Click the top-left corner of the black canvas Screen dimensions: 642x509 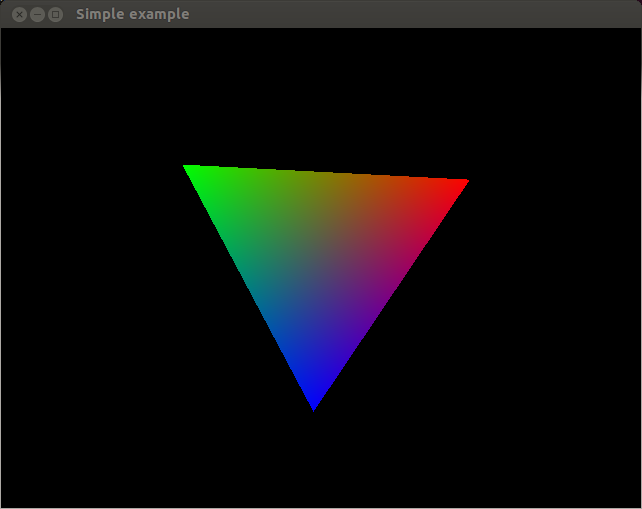click(x=3, y=31)
